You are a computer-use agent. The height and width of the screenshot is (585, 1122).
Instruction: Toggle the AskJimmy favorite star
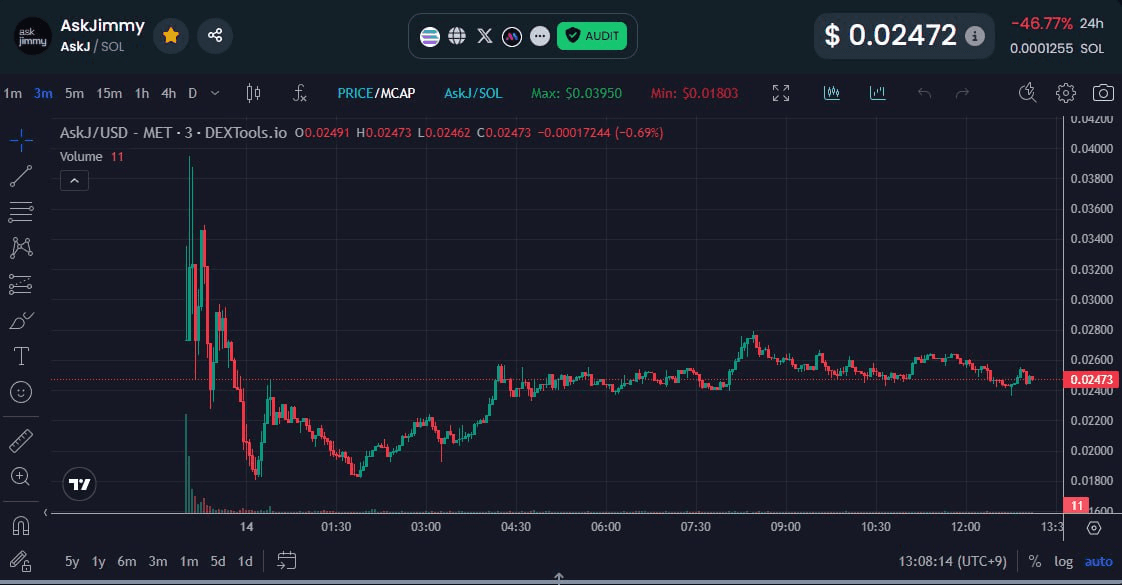click(x=171, y=35)
